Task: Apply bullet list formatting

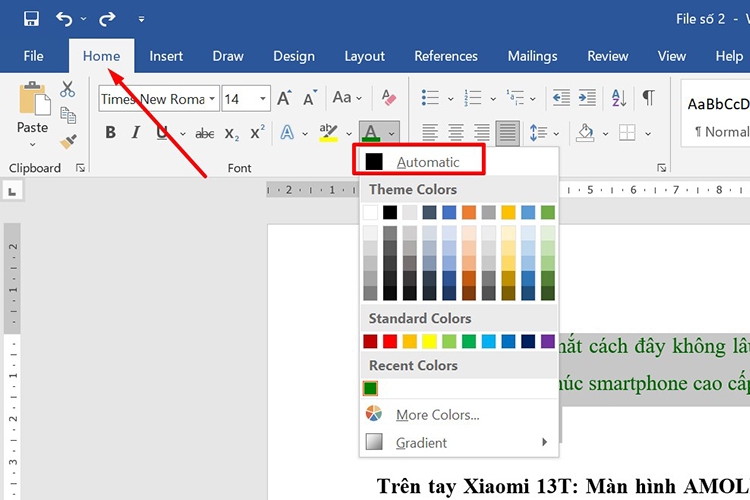Action: [x=430, y=98]
